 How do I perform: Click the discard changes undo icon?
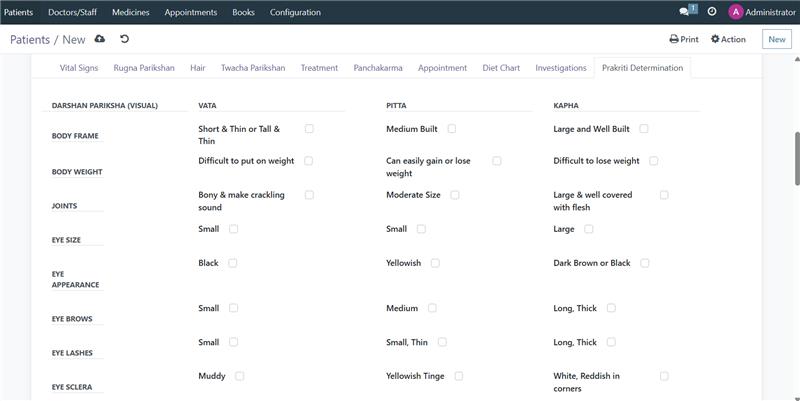(x=124, y=39)
